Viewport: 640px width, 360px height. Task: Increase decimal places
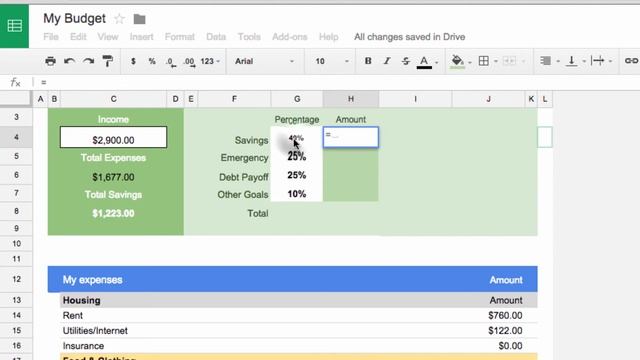[x=189, y=62]
